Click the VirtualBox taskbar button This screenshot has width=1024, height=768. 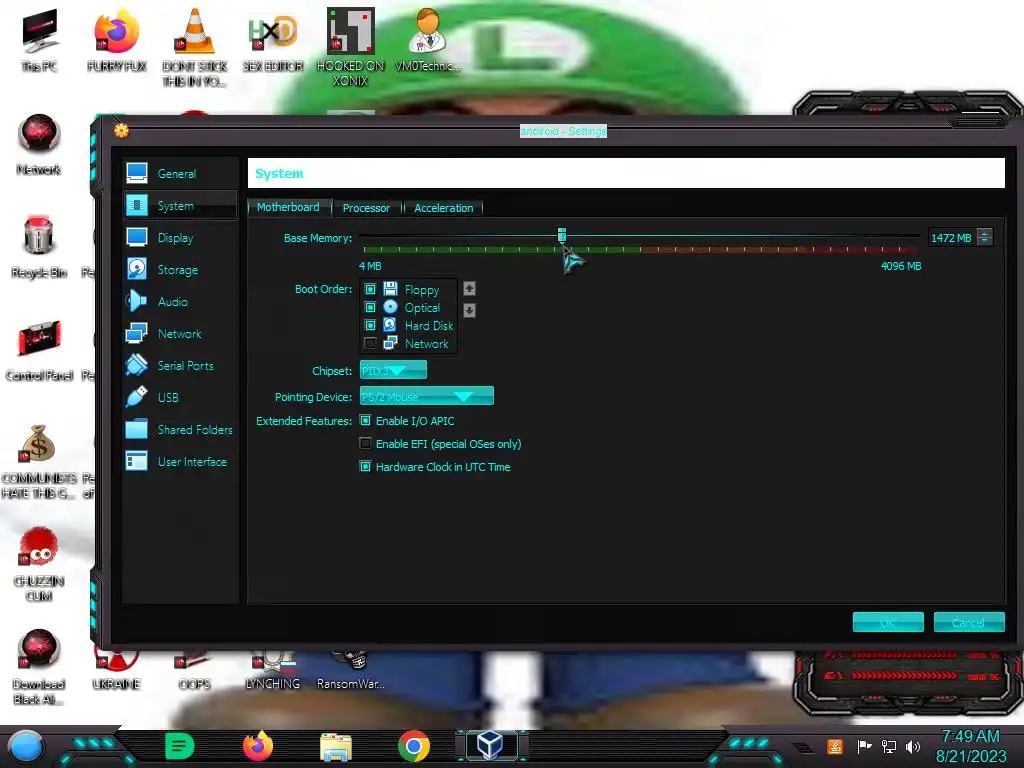tap(490, 745)
